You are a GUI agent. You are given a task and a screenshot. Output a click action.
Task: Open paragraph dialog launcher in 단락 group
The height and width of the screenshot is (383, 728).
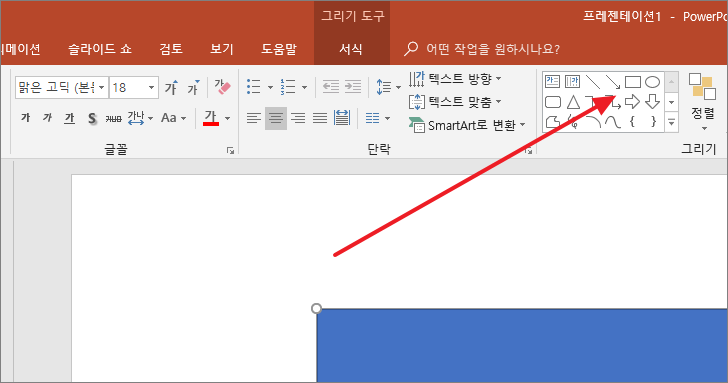pos(529,150)
